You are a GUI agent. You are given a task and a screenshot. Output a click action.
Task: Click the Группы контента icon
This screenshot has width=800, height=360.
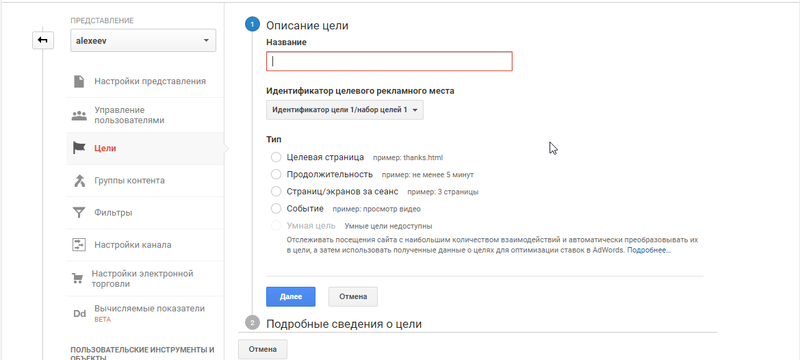(79, 181)
